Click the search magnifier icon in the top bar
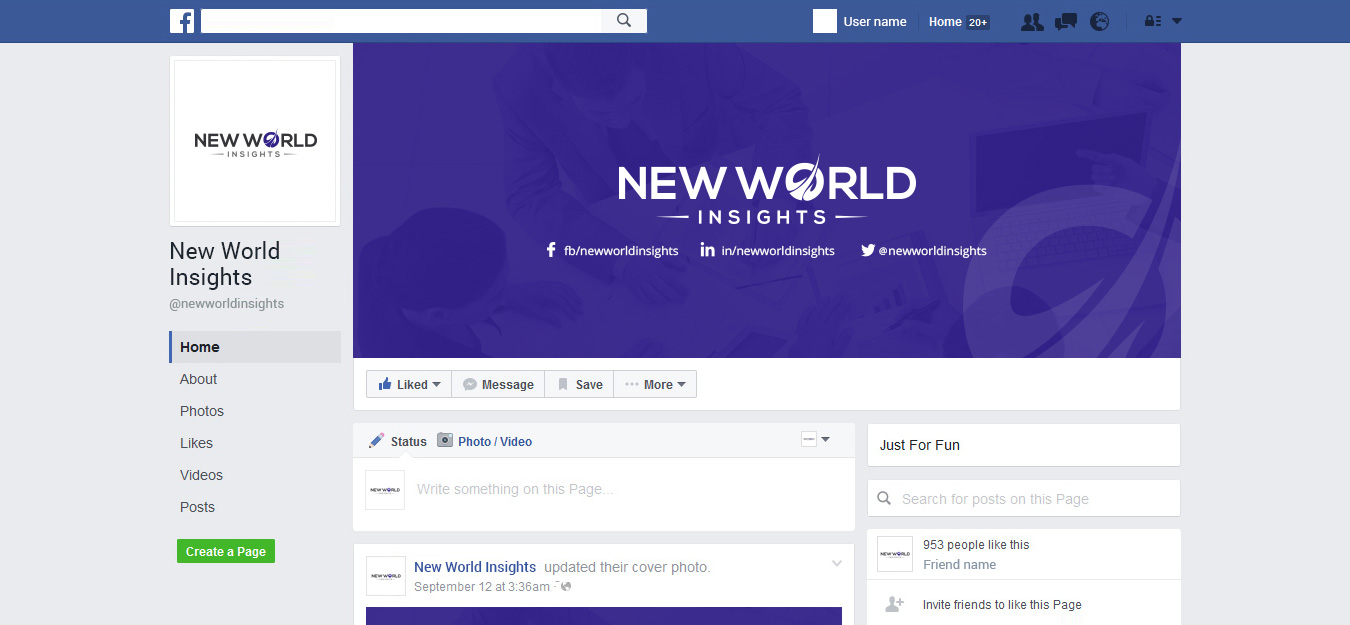Screen dimensions: 1350x625 click(x=624, y=20)
